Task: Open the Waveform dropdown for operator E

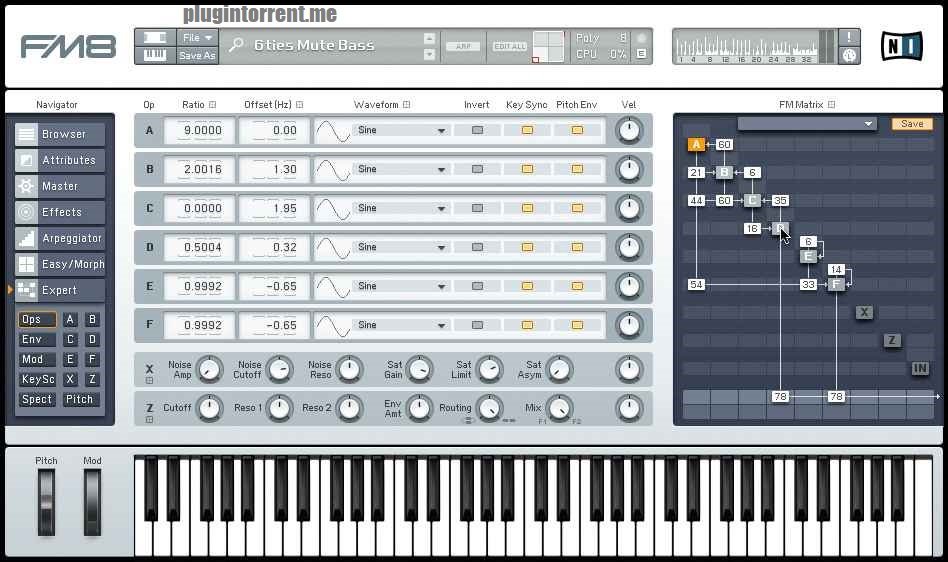Action: (x=401, y=286)
